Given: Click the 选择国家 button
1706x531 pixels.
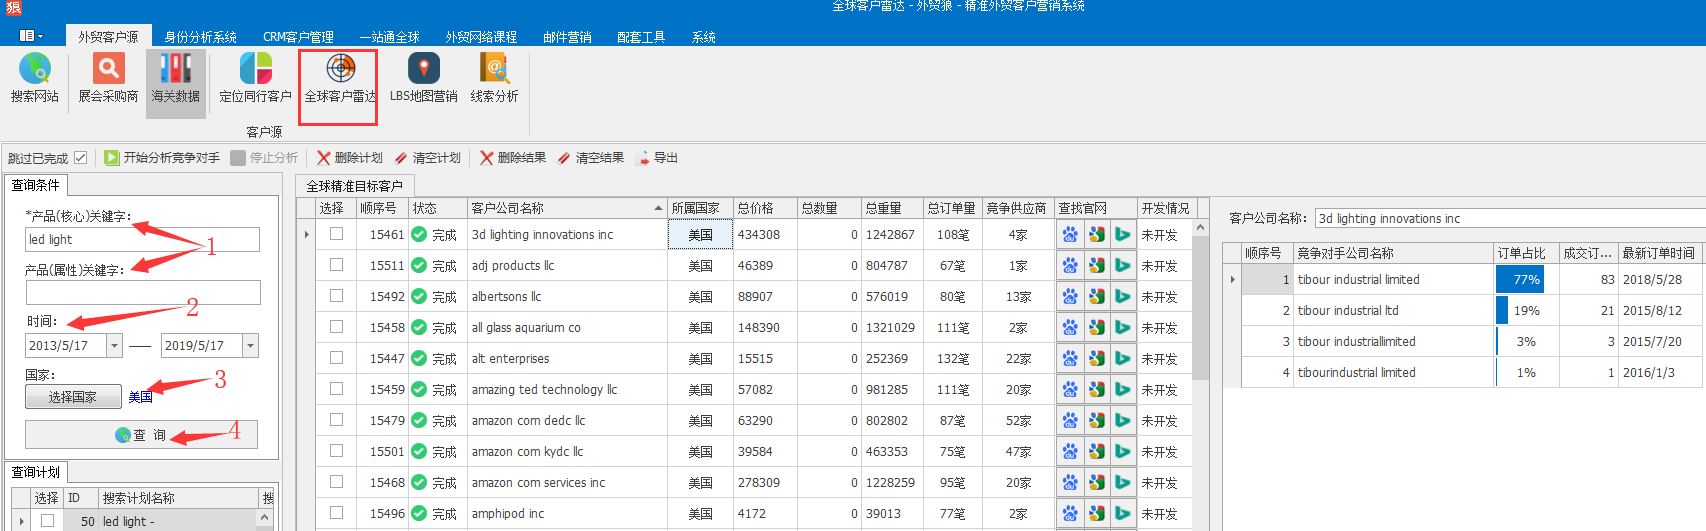Looking at the screenshot, I should point(73,397).
